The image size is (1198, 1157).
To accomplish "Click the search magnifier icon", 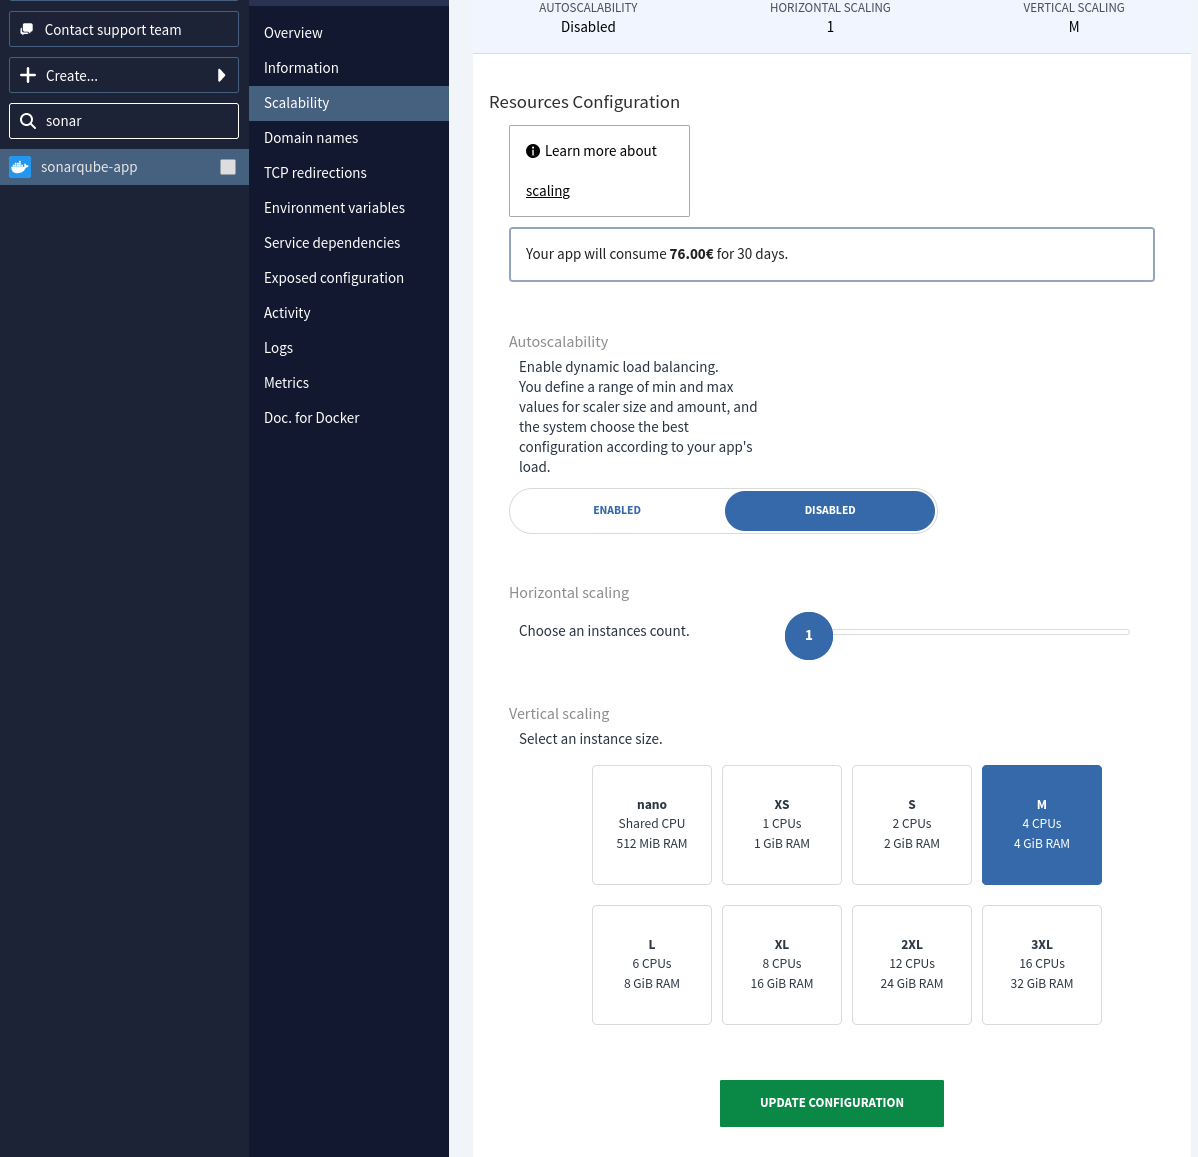I will [28, 120].
